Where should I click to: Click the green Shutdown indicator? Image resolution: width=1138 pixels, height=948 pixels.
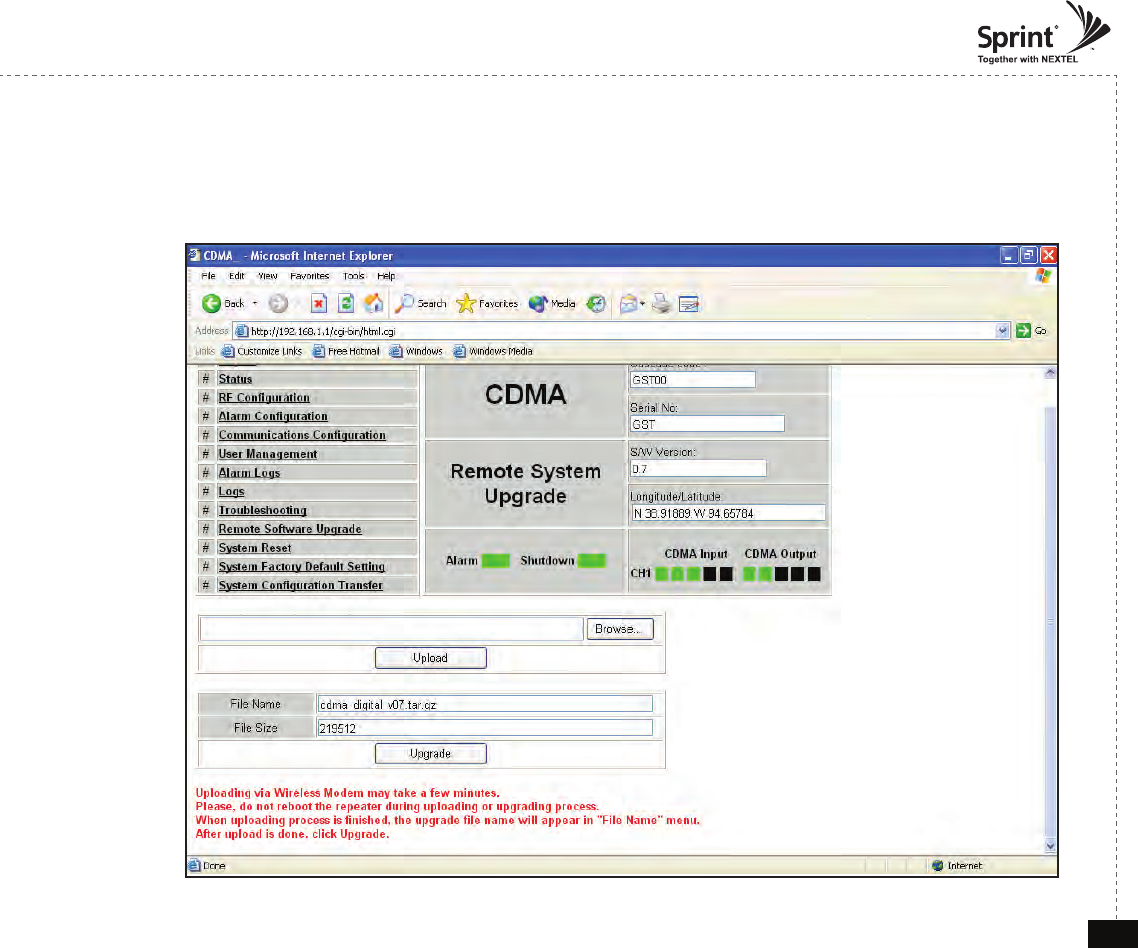pos(591,560)
